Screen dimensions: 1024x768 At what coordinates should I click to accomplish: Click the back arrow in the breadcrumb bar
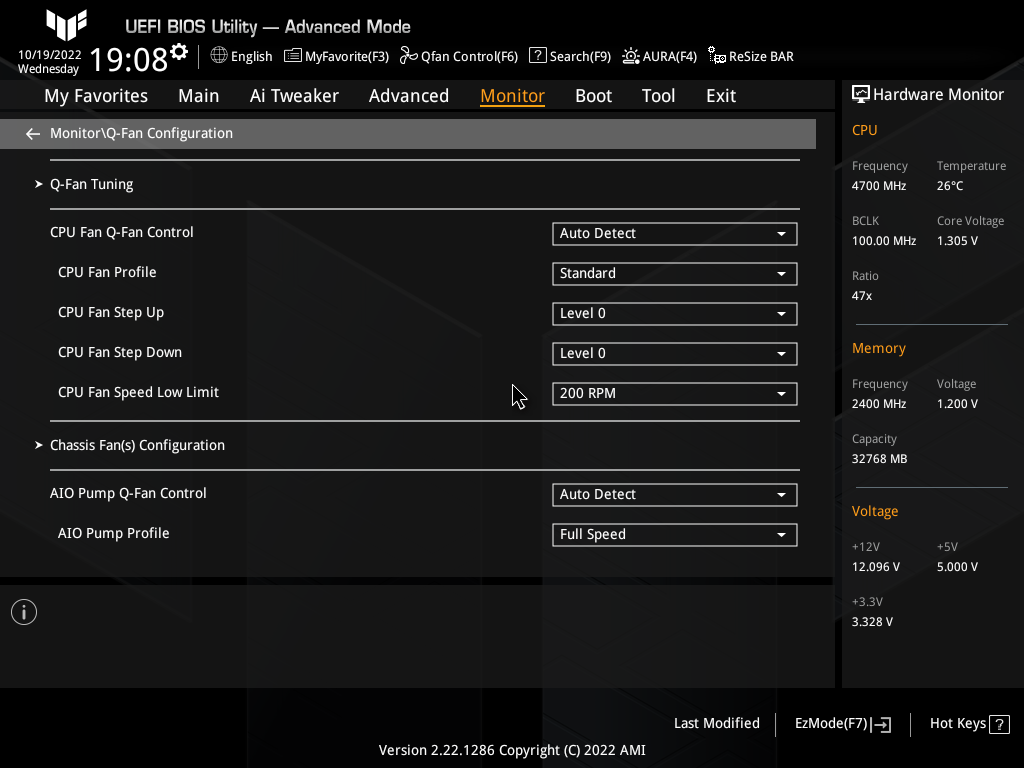32,132
